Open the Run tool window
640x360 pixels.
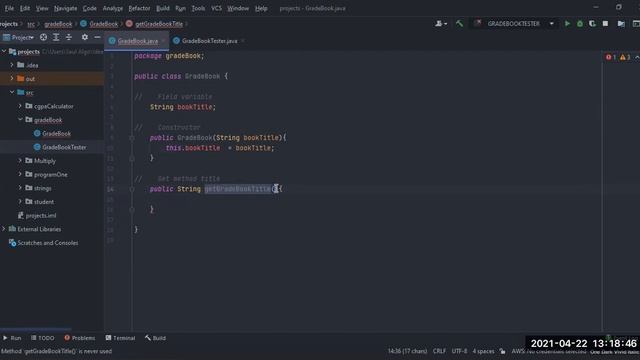pyautogui.click(x=12, y=338)
